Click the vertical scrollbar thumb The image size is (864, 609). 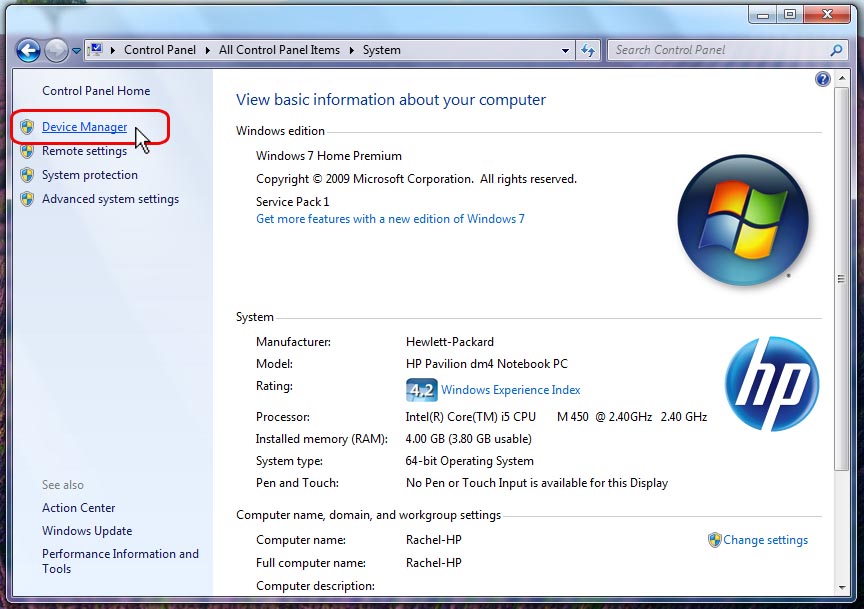coord(841,279)
